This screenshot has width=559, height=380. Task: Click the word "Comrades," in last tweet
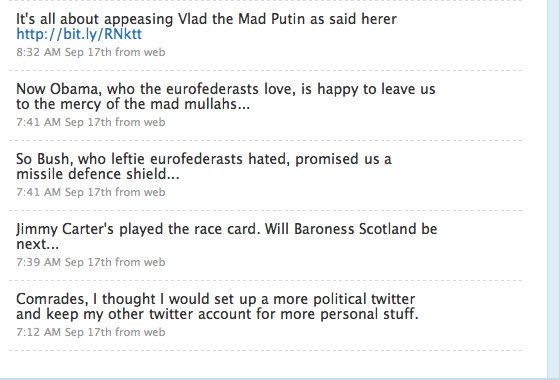52,299
